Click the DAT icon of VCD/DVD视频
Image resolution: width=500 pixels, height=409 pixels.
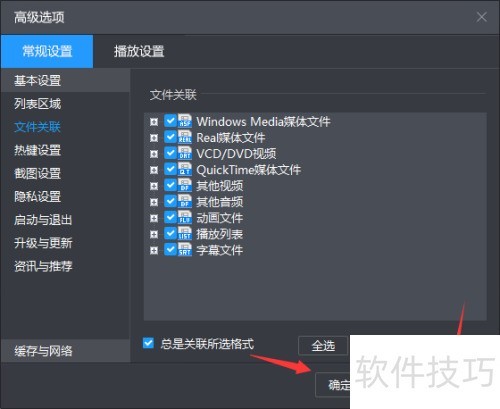point(185,153)
